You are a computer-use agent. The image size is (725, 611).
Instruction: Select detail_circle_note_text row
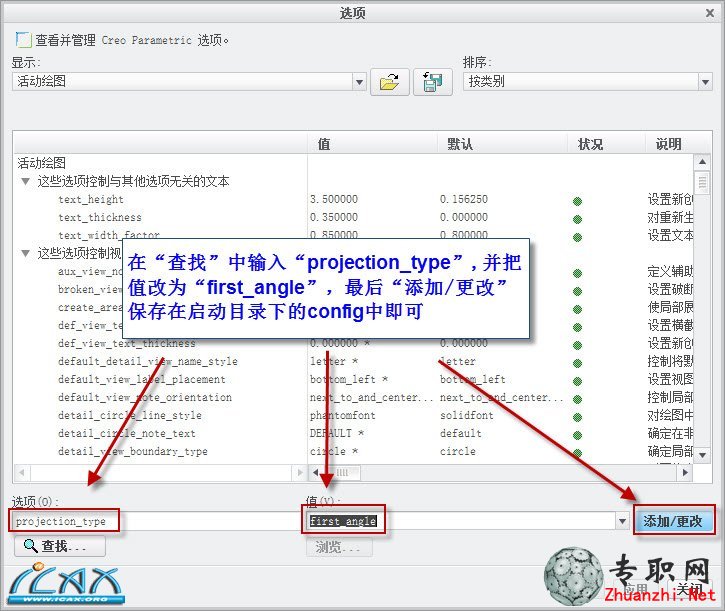[127, 433]
